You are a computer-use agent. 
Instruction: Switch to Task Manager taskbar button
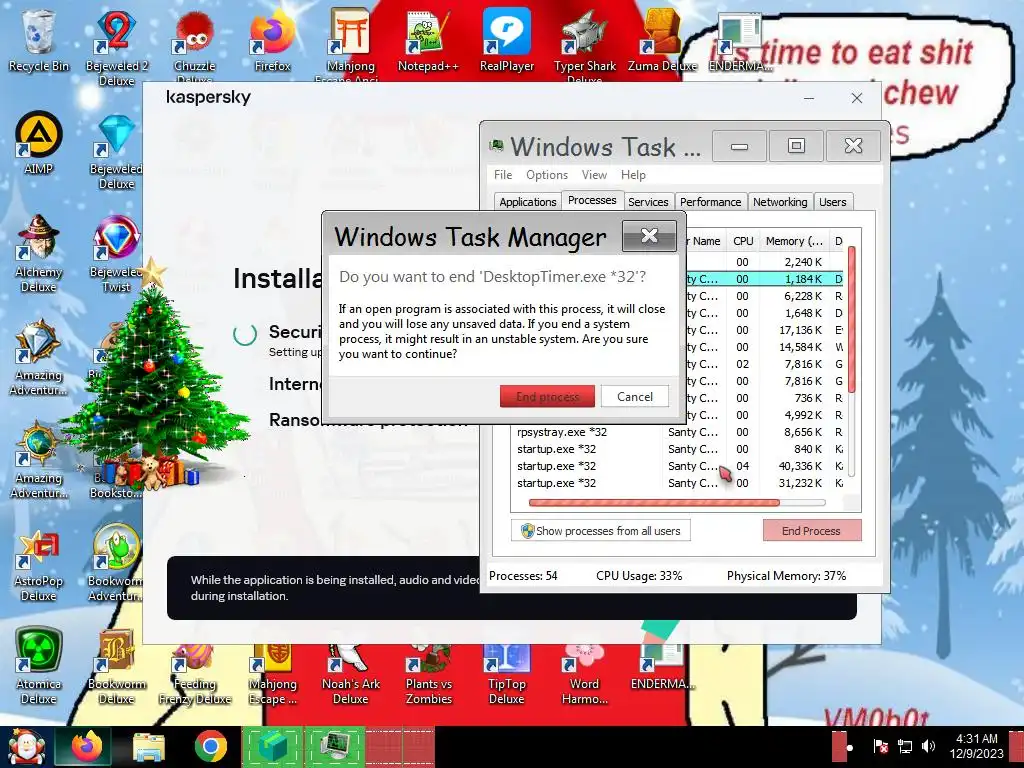click(336, 746)
